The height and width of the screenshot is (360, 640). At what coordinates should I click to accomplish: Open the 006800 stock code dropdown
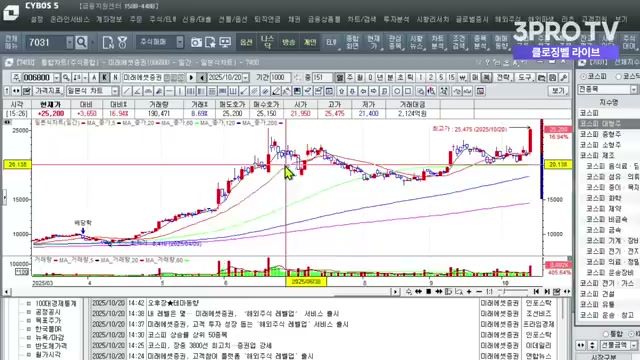tap(57, 77)
